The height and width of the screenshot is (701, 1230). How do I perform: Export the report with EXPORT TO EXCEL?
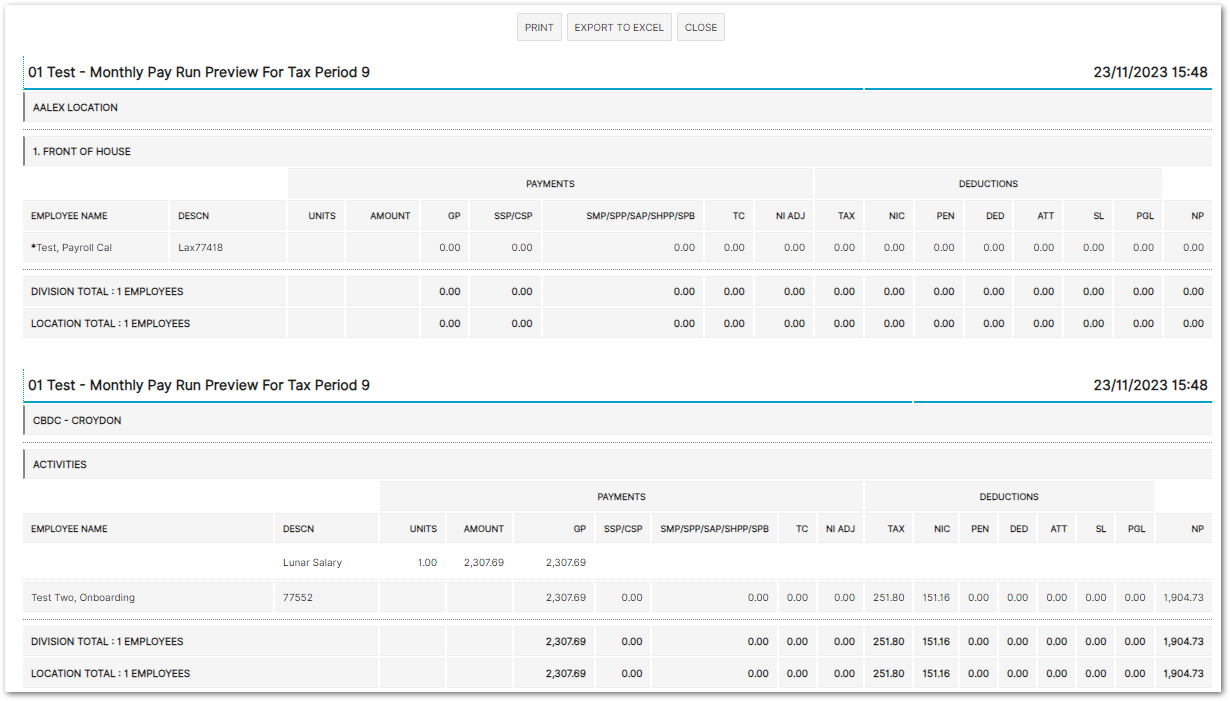click(619, 27)
